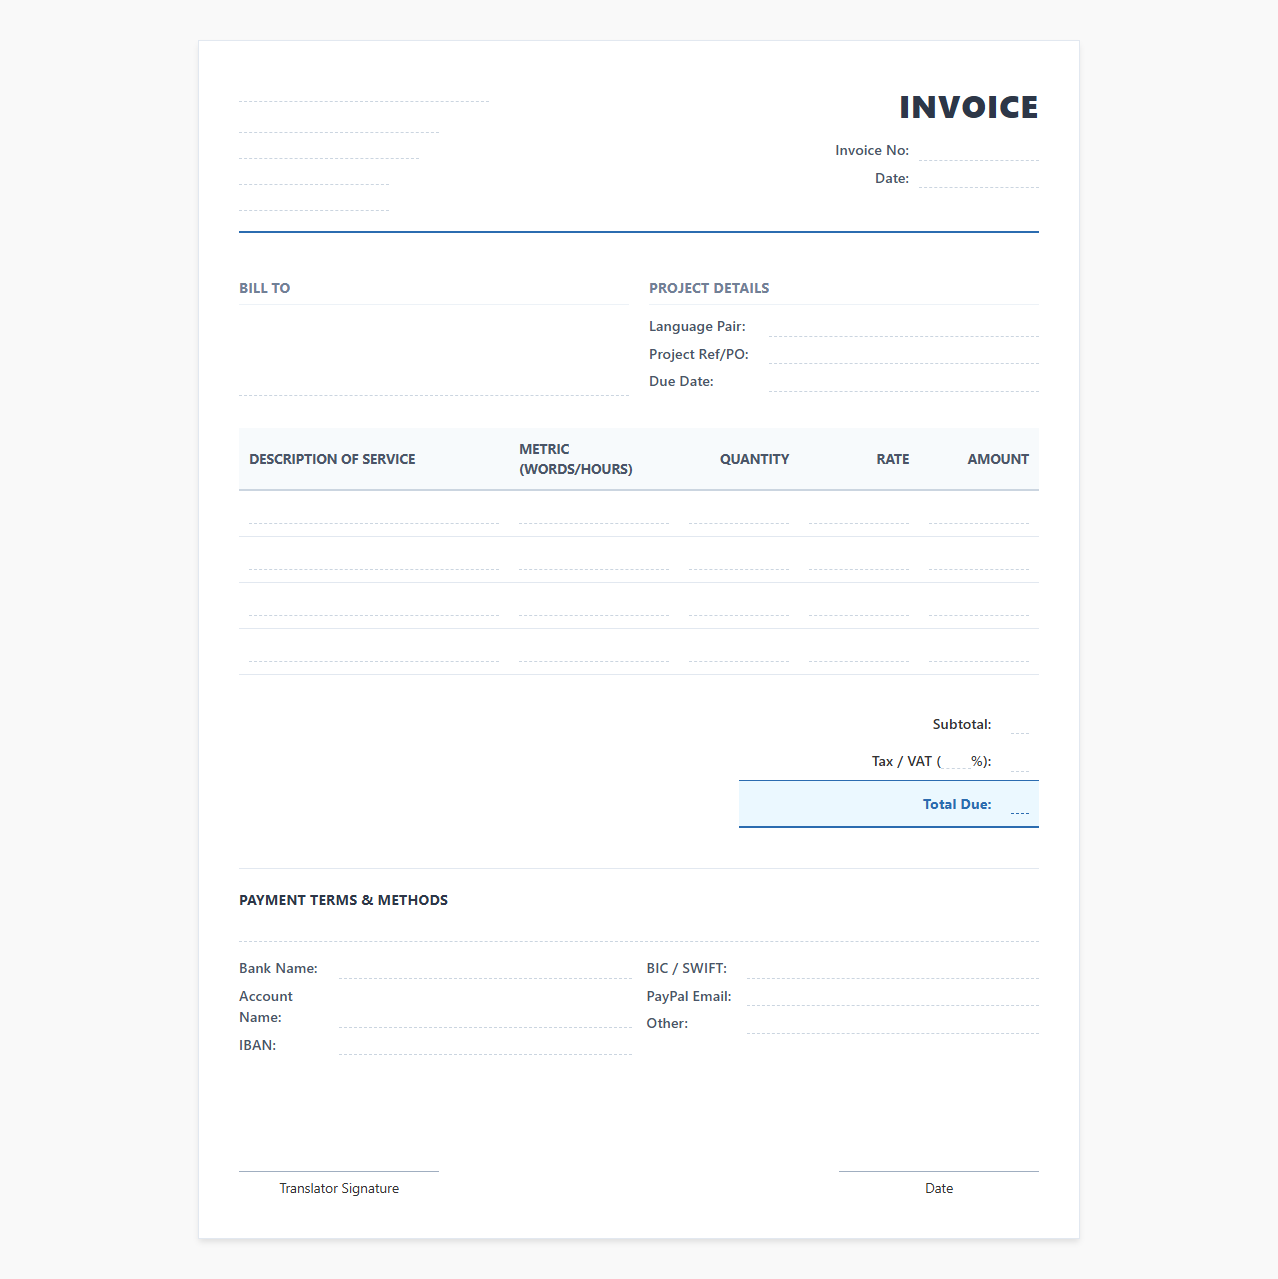
Task: Click the Tax / VAT percentage blank
Action: coord(956,761)
